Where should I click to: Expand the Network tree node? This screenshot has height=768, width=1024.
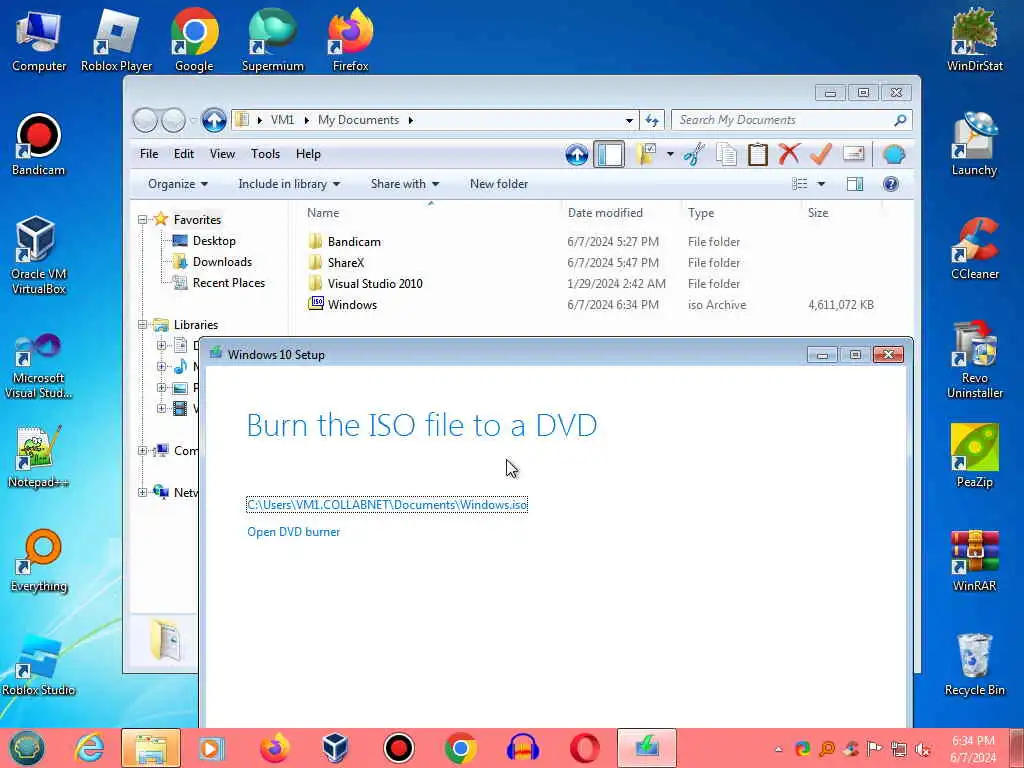click(x=142, y=492)
